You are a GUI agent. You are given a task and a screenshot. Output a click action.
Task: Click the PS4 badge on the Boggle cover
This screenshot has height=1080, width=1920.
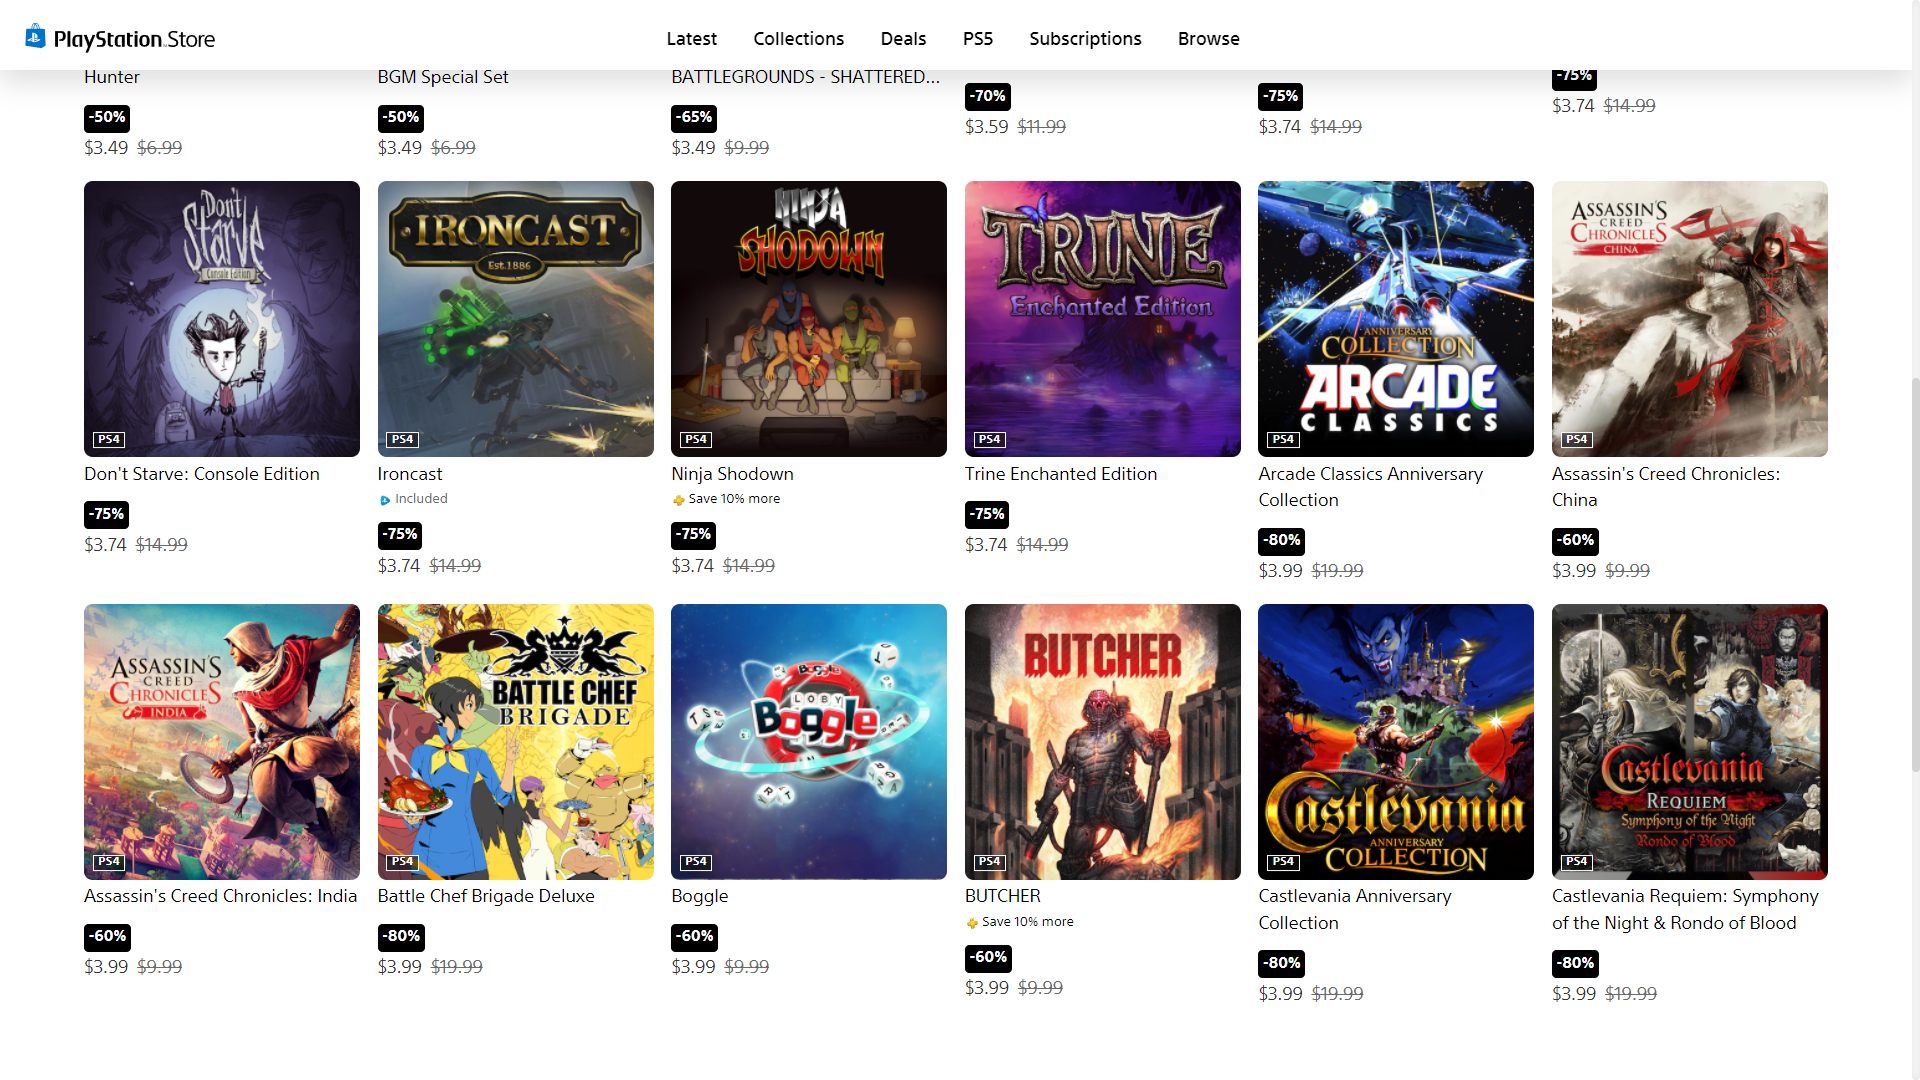[696, 862]
